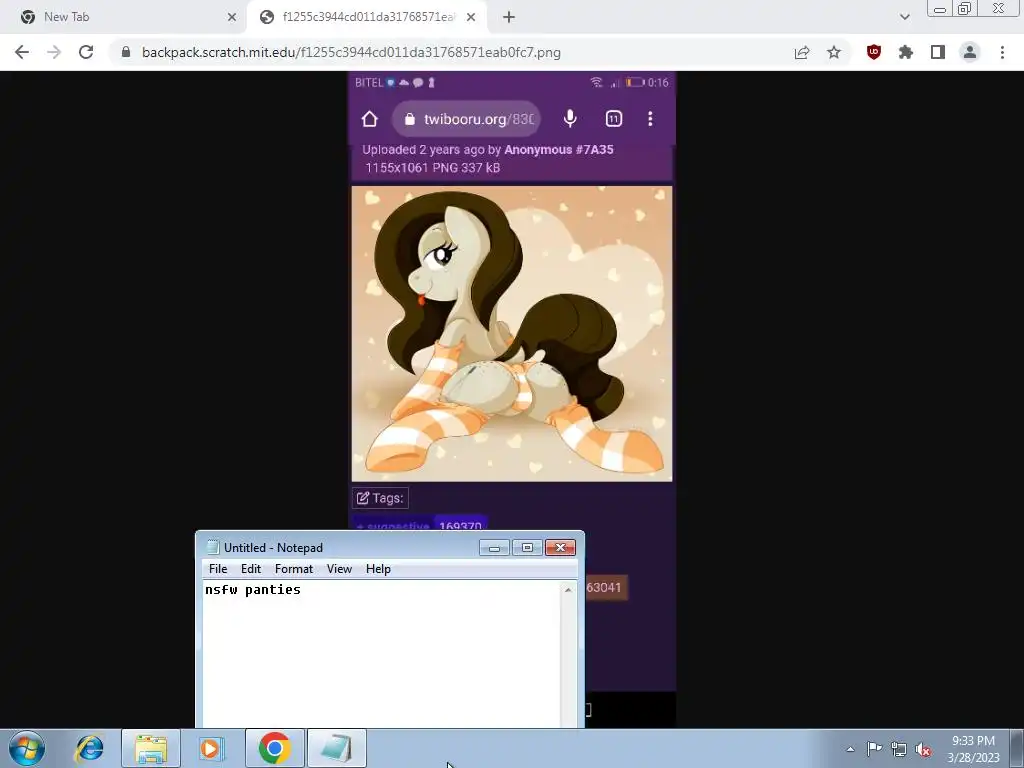Close the New Tab tab
This screenshot has height=768, width=1024.
point(232,17)
